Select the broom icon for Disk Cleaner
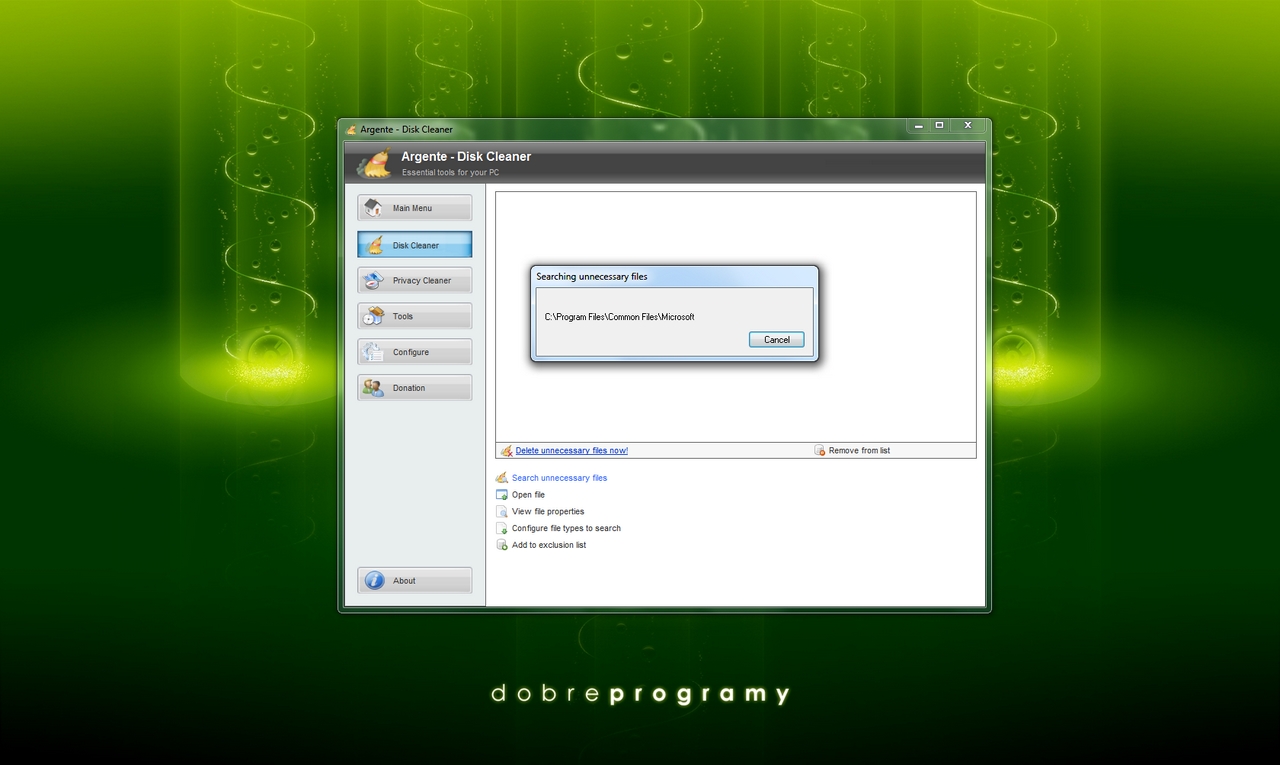Viewport: 1280px width, 765px height. point(374,245)
